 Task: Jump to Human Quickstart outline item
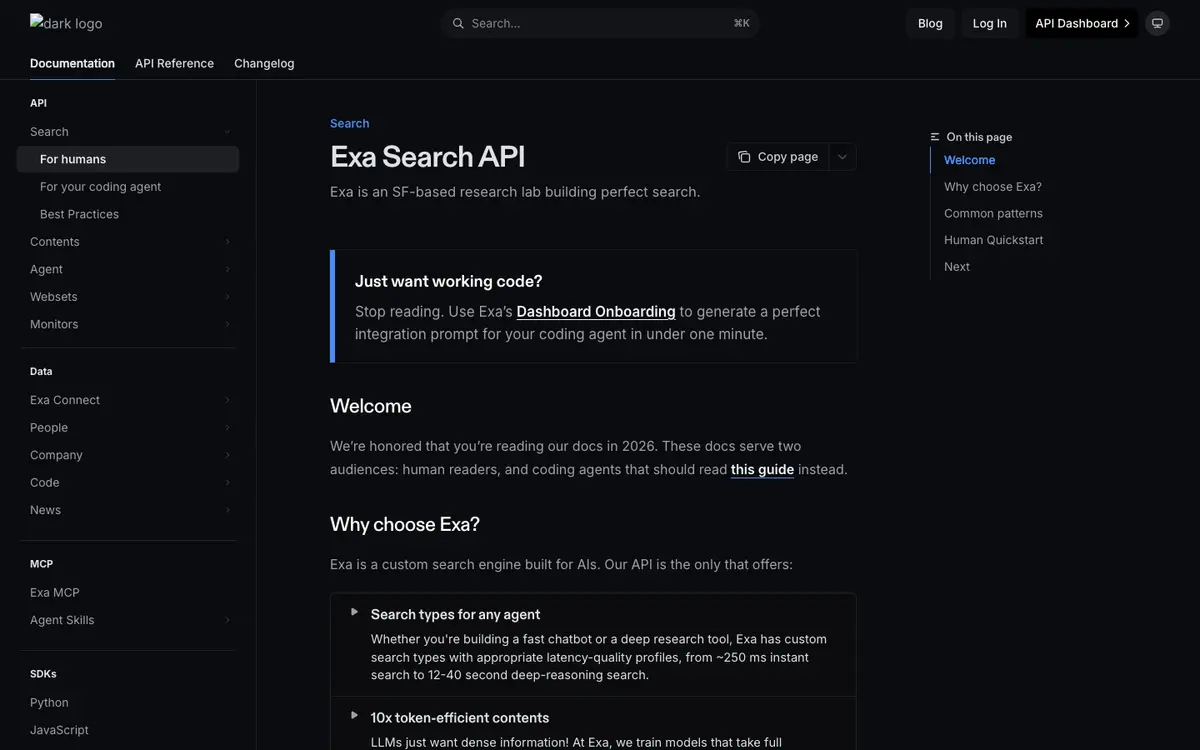(x=994, y=240)
